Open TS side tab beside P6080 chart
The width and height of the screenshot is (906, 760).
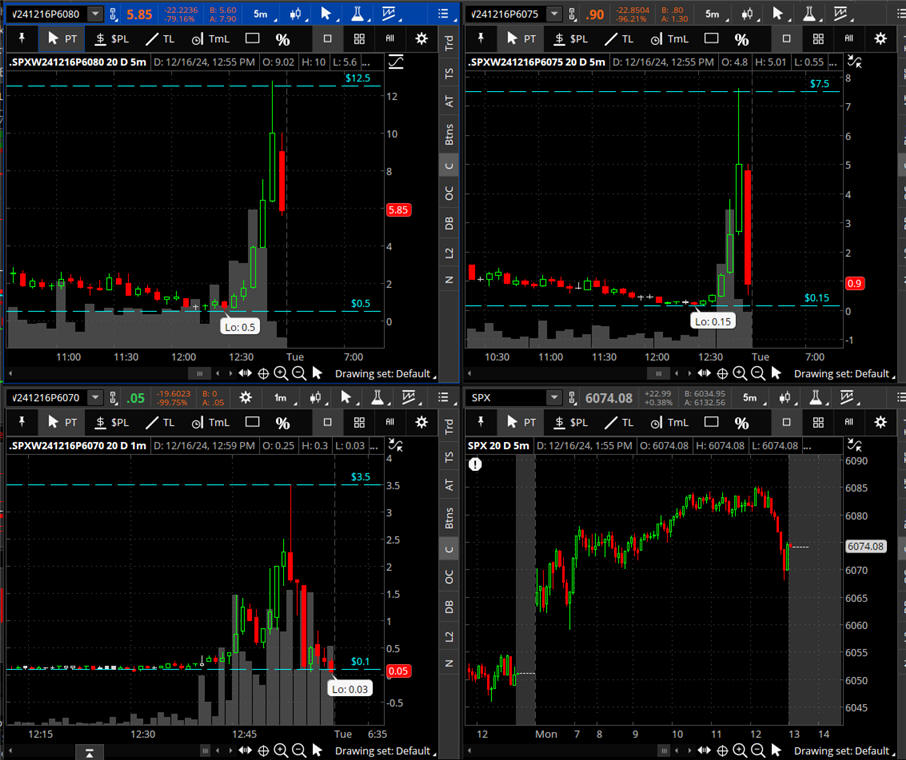click(449, 74)
